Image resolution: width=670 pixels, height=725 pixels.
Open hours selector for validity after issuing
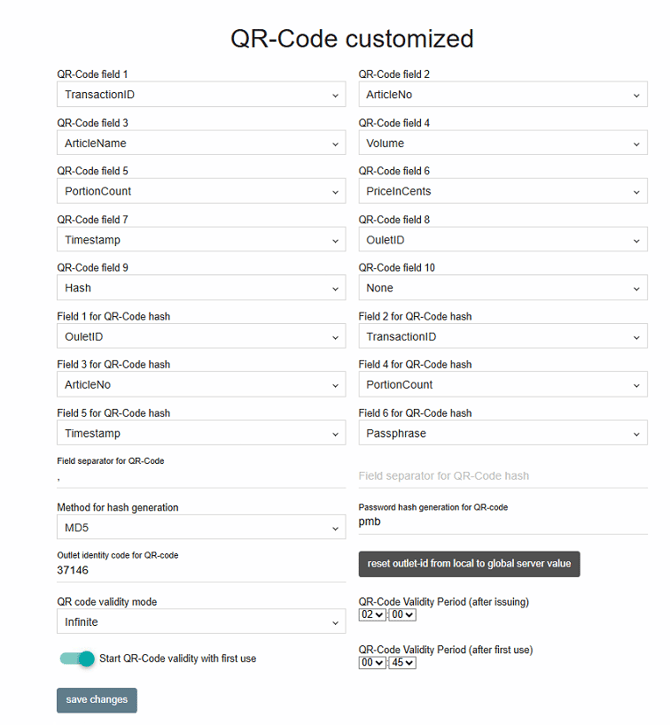tap(370, 615)
